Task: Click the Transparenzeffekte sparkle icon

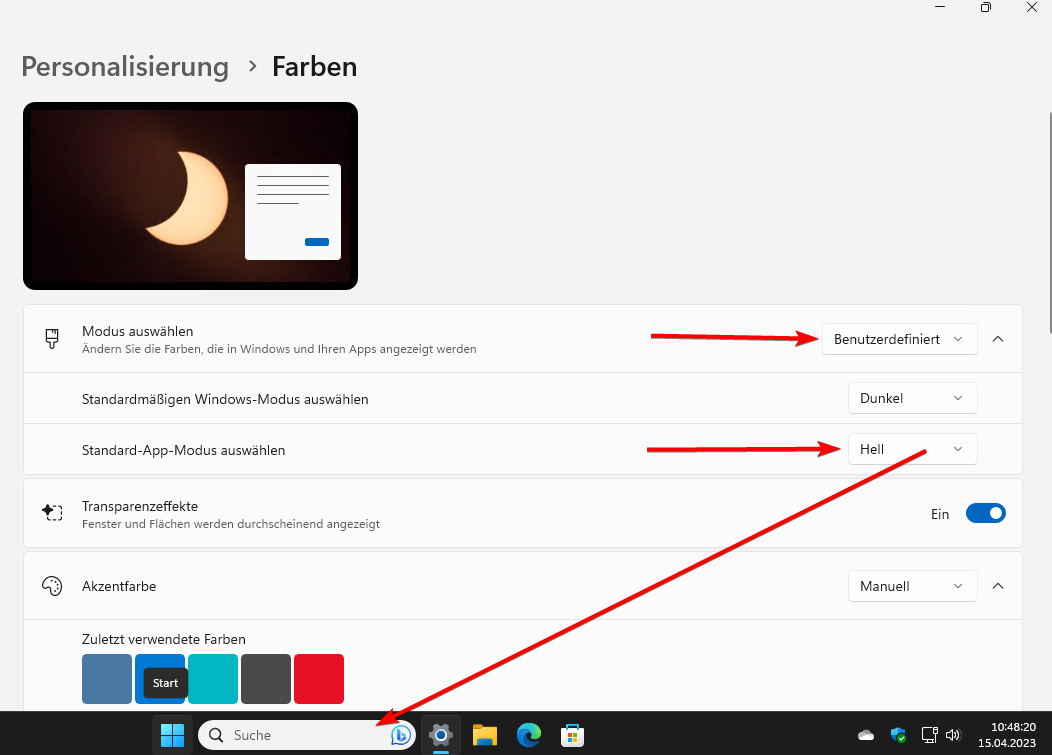Action: coord(52,513)
